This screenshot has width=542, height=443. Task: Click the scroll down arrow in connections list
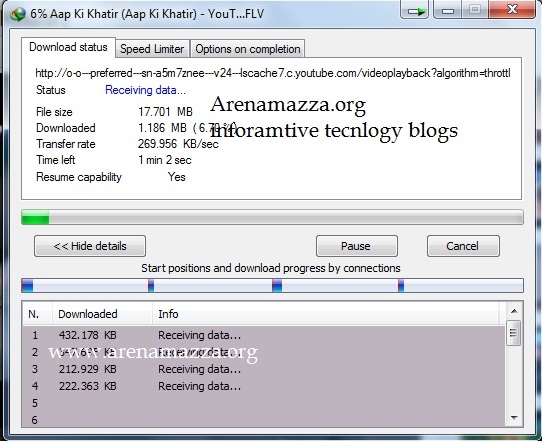[x=514, y=418]
